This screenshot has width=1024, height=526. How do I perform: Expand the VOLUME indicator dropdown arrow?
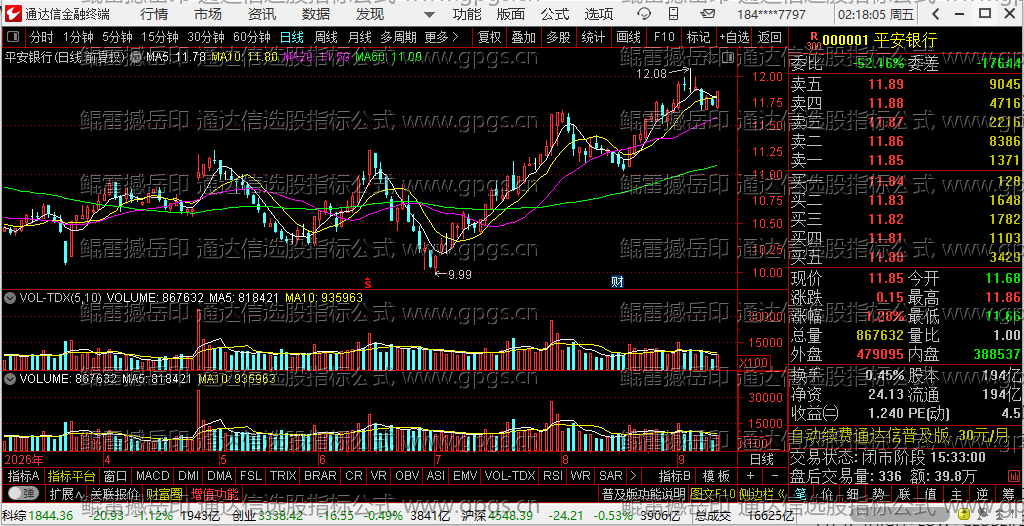(x=10, y=378)
